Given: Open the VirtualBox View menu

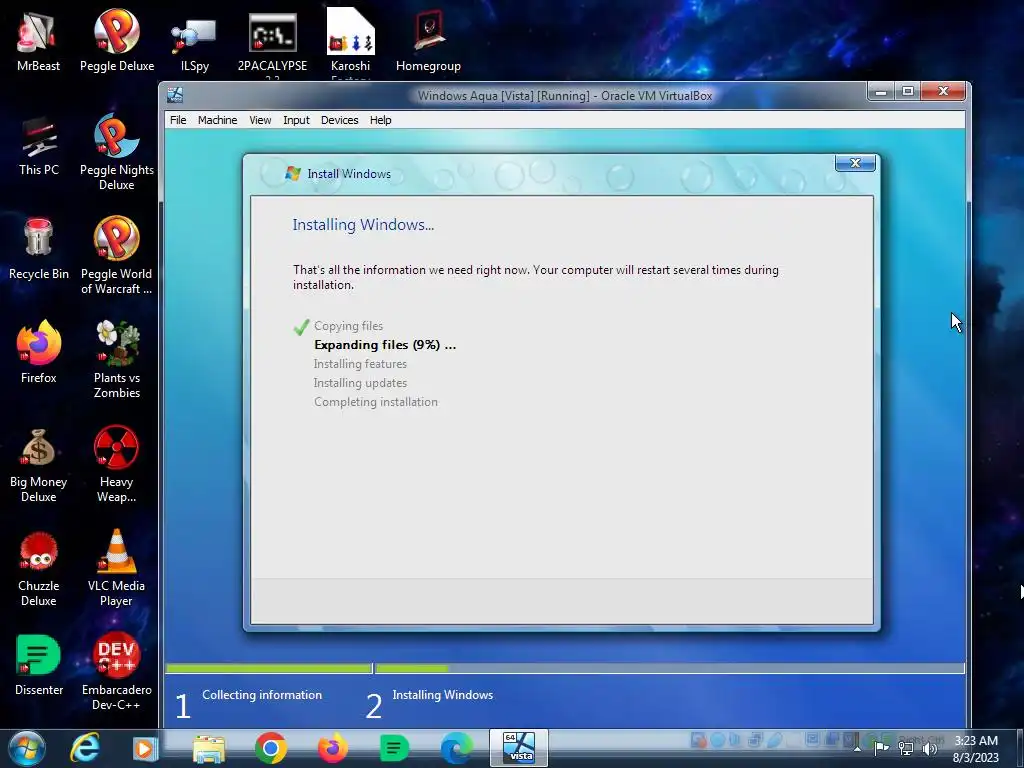Looking at the screenshot, I should (x=260, y=120).
